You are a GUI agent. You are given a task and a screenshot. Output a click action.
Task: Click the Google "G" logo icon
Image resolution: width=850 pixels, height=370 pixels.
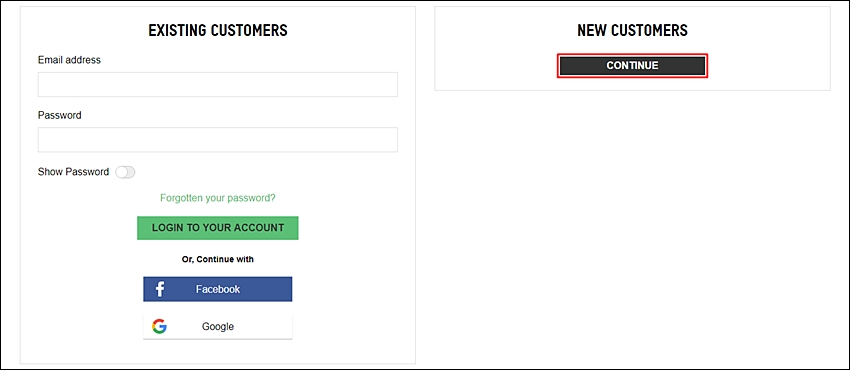click(159, 326)
